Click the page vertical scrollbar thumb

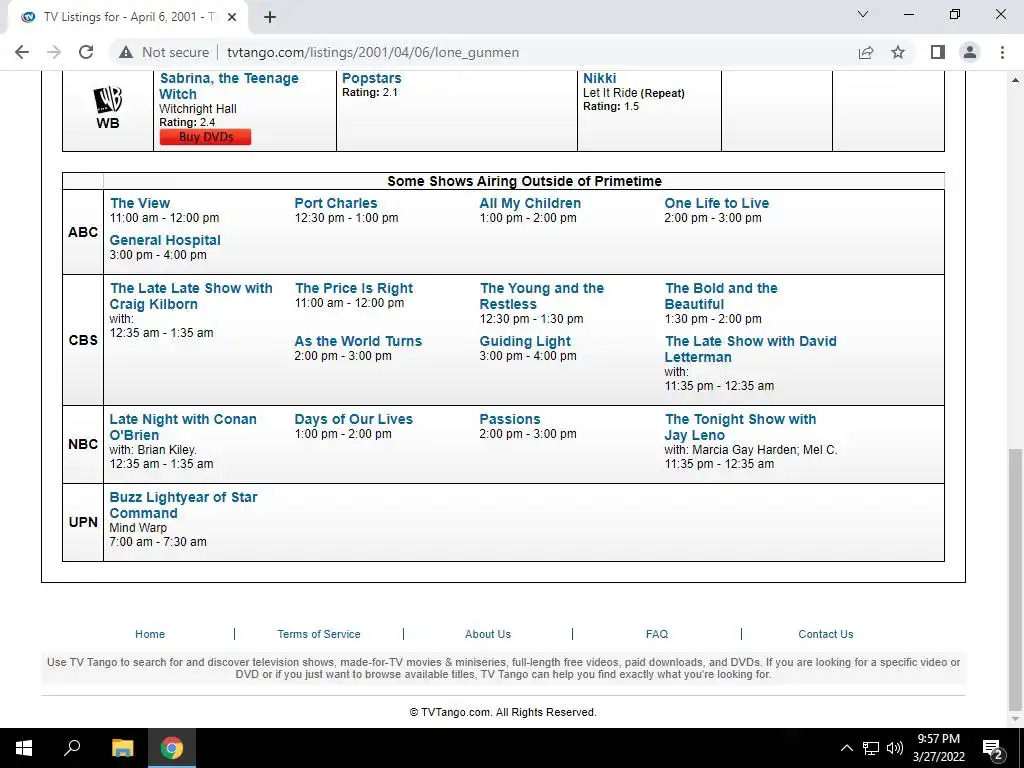[x=1015, y=578]
